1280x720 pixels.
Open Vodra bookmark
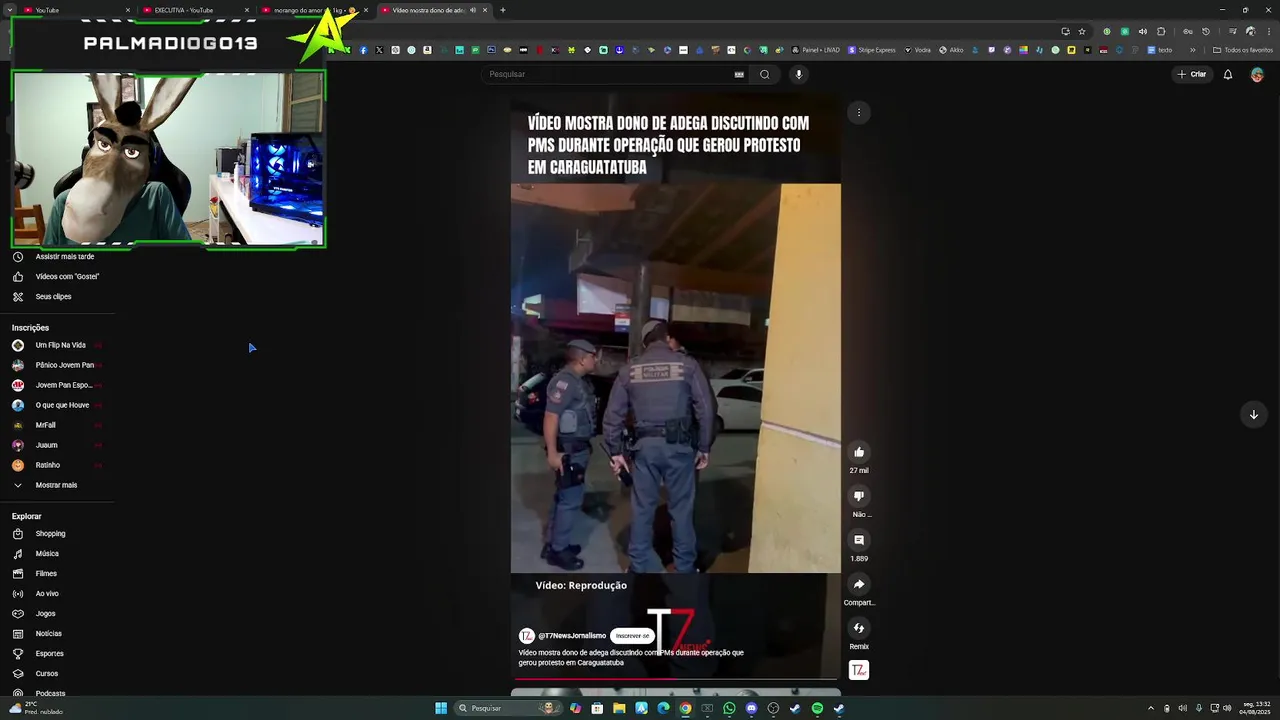917,50
